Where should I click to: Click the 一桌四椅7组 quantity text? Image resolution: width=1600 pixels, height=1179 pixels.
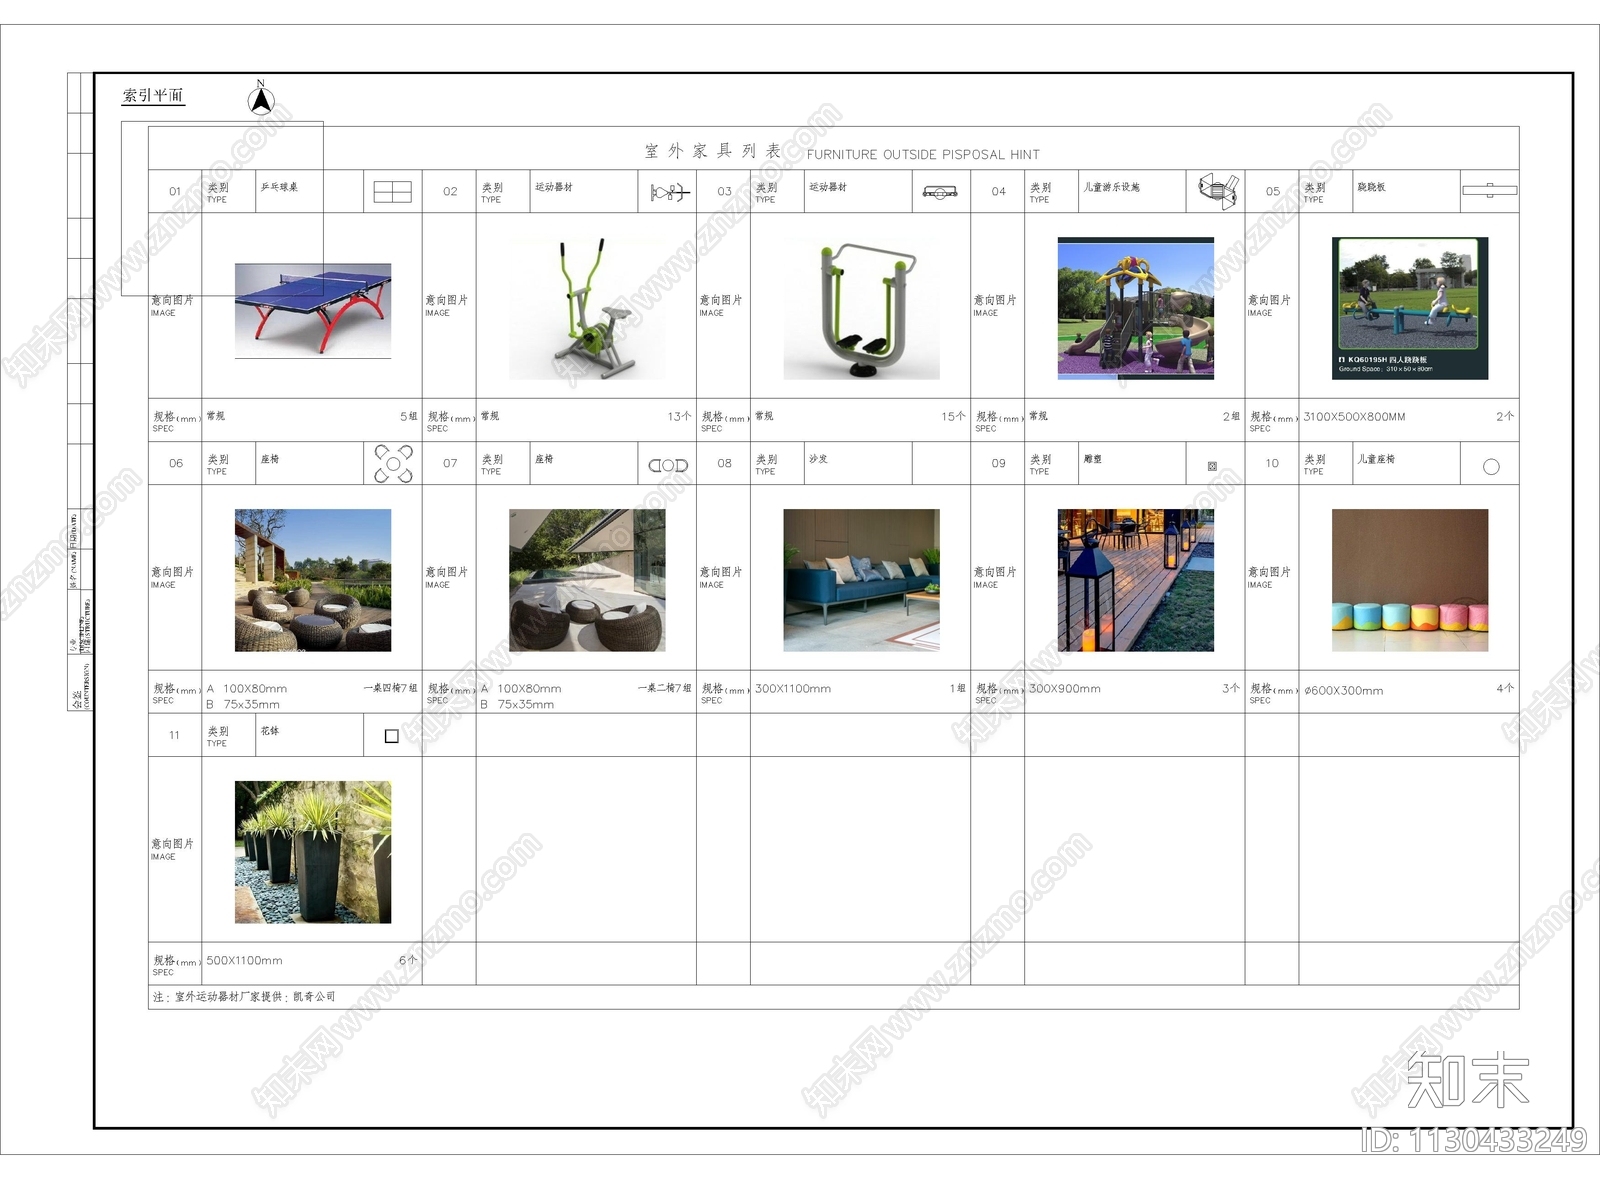pos(391,688)
